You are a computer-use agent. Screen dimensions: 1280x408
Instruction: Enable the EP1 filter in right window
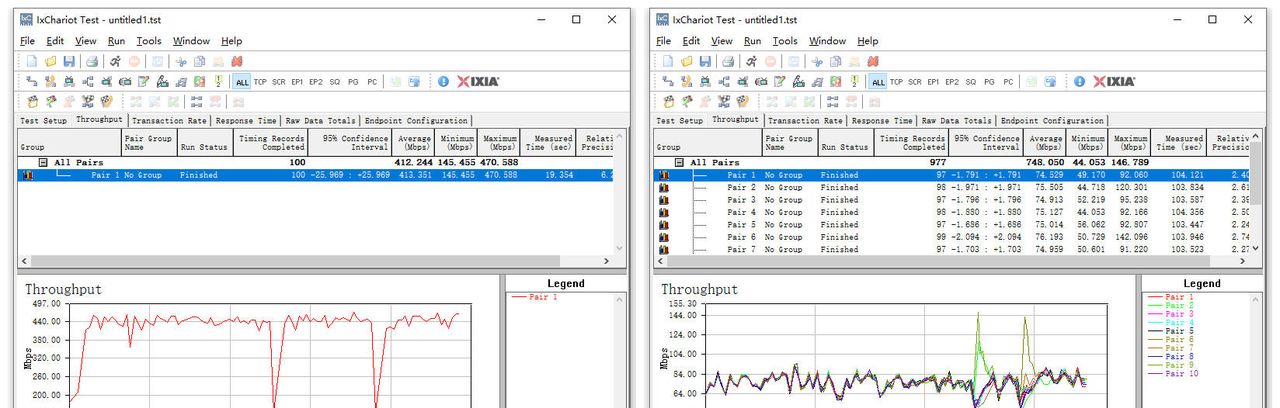[933, 82]
